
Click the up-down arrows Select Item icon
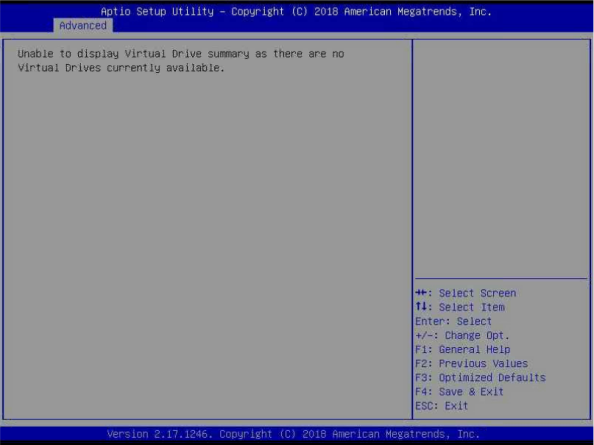pos(421,306)
